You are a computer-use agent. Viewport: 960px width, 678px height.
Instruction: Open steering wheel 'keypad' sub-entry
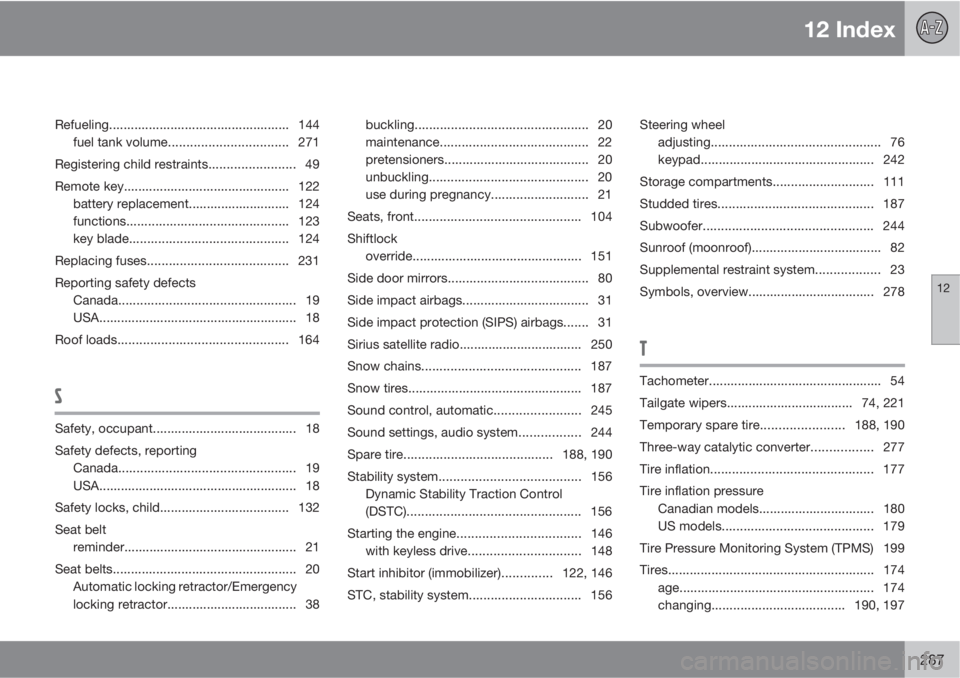pyautogui.click(x=781, y=160)
